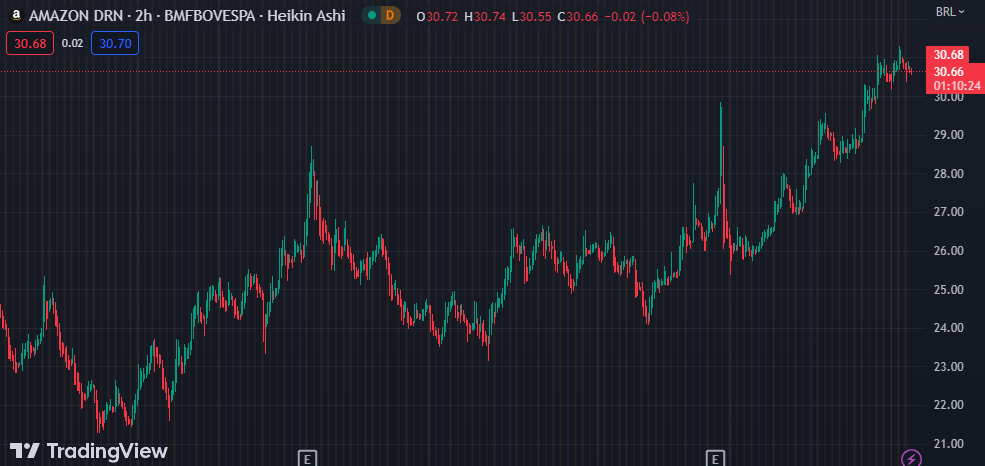Open the earlier earnings E marker
Screen dimensions: 985x466
(x=307, y=458)
